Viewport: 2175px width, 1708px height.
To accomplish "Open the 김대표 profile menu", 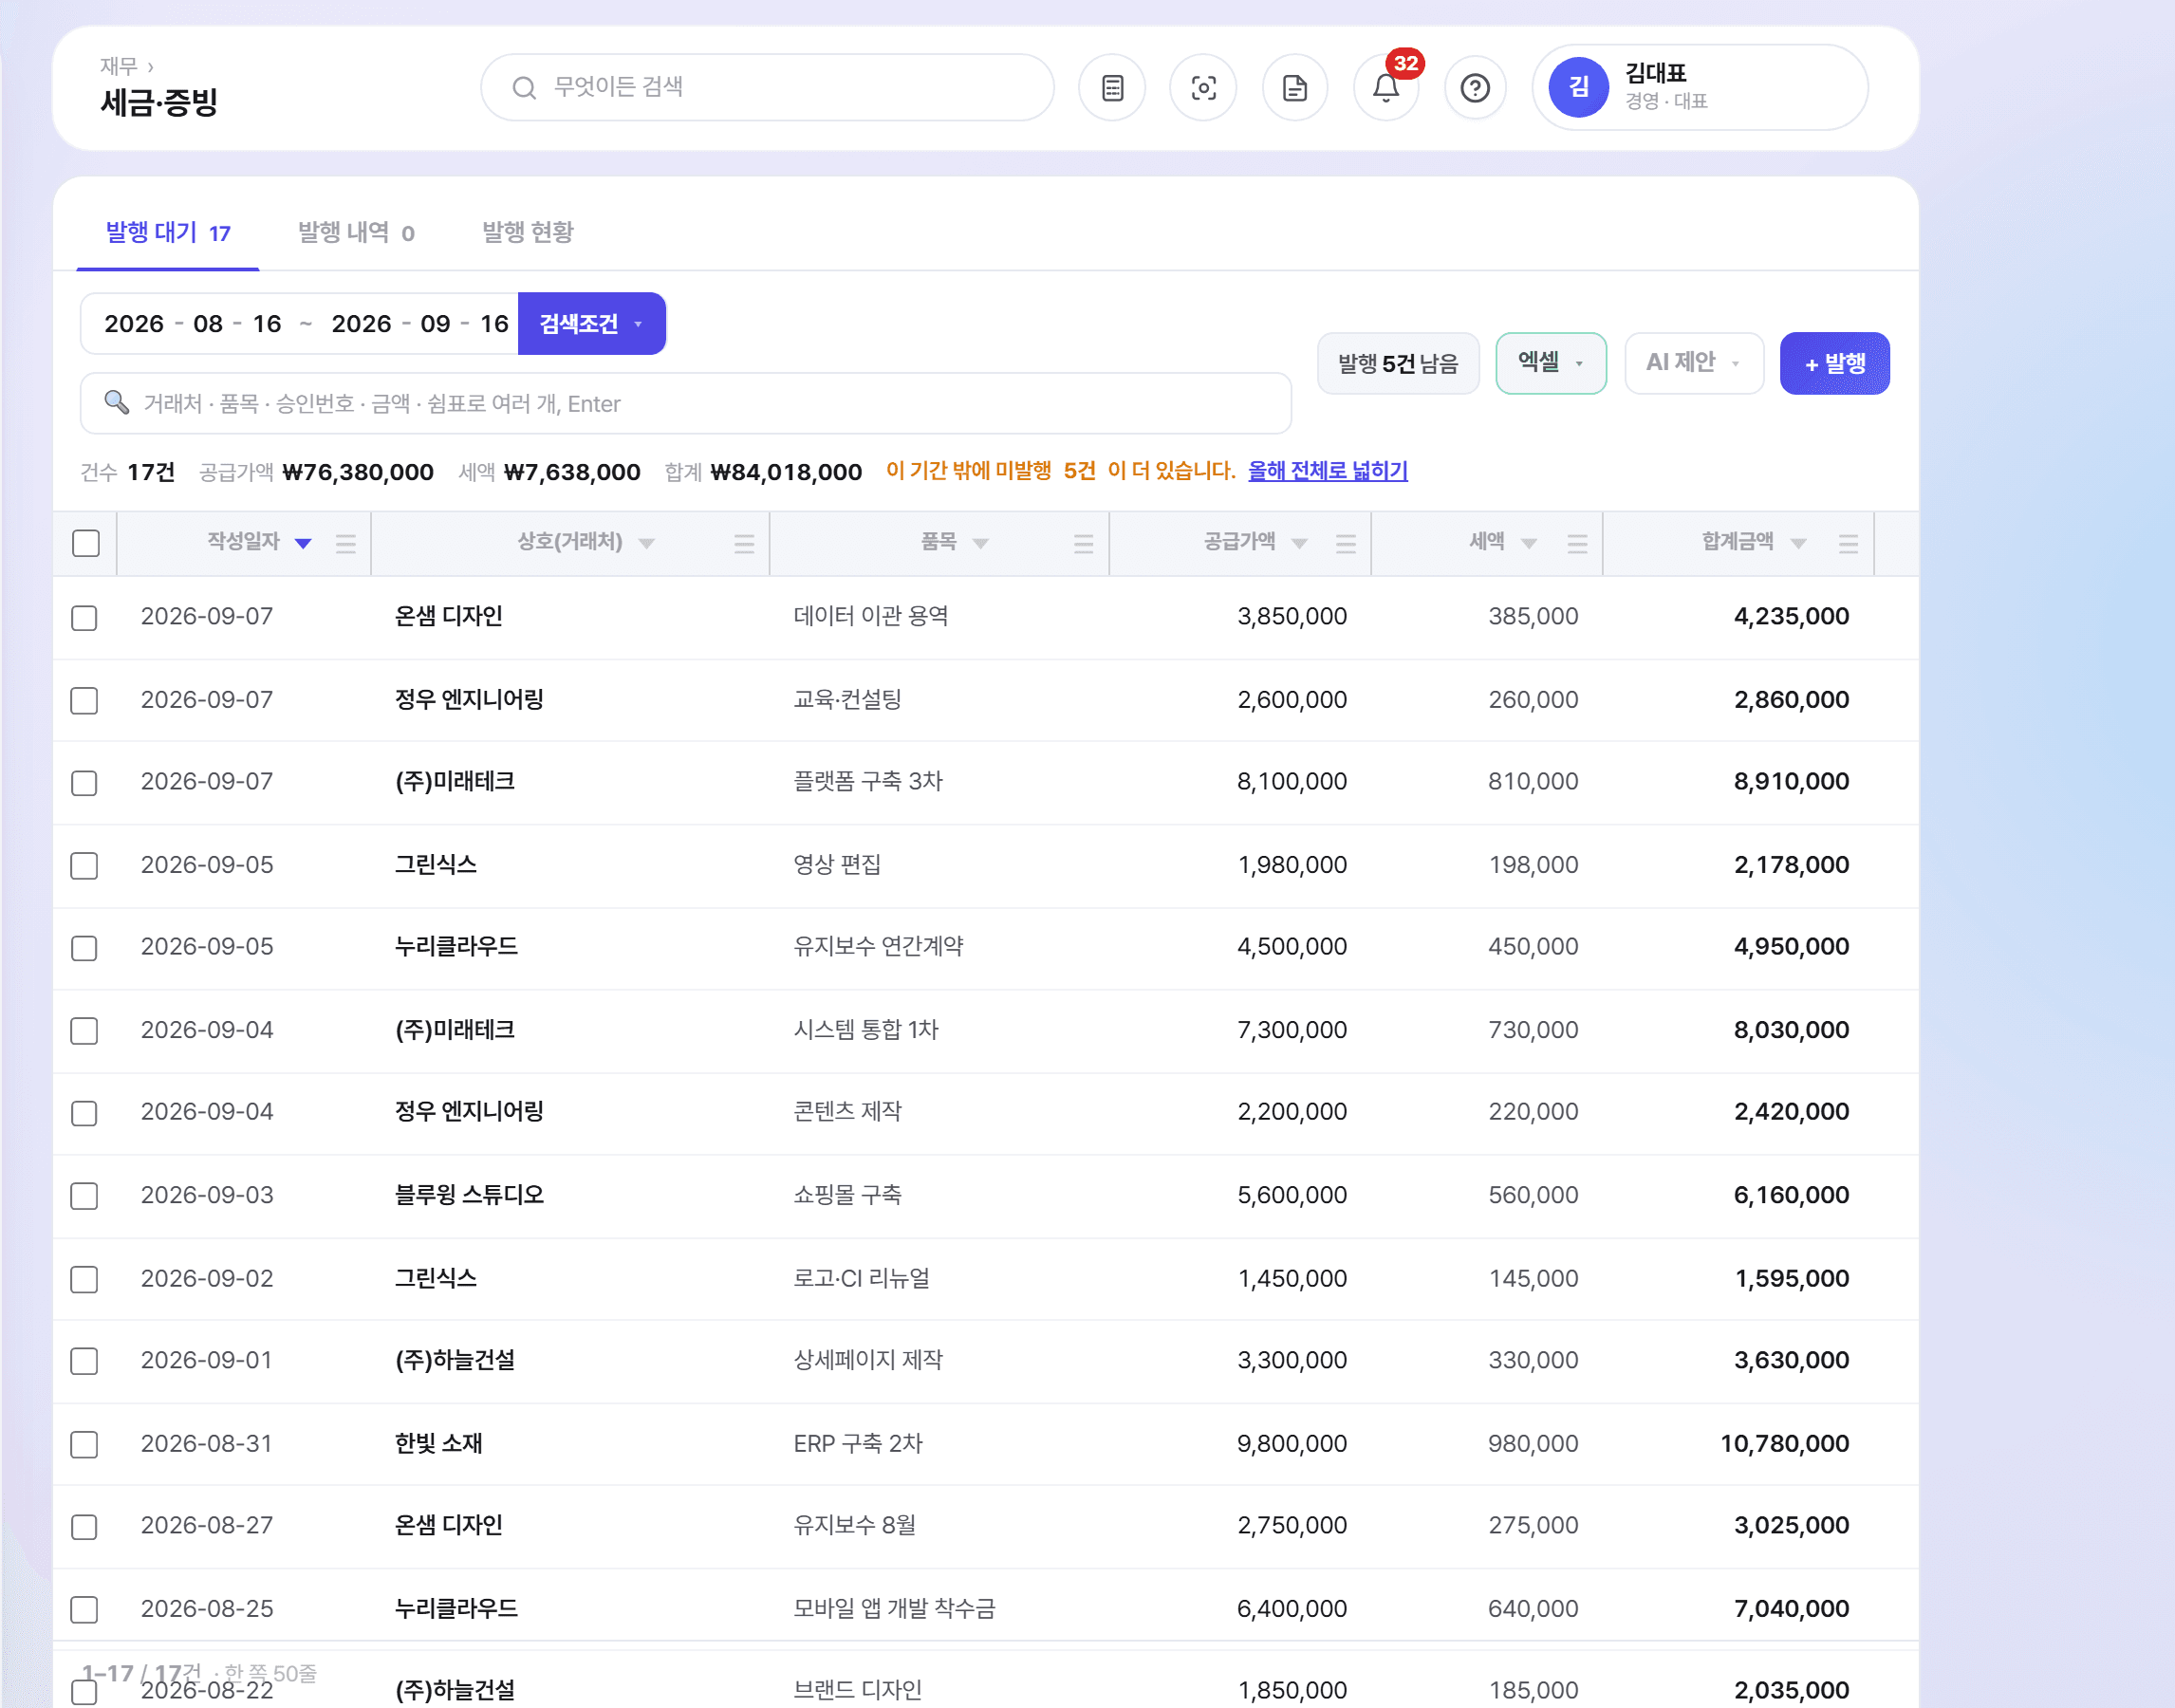I will tap(1700, 87).
